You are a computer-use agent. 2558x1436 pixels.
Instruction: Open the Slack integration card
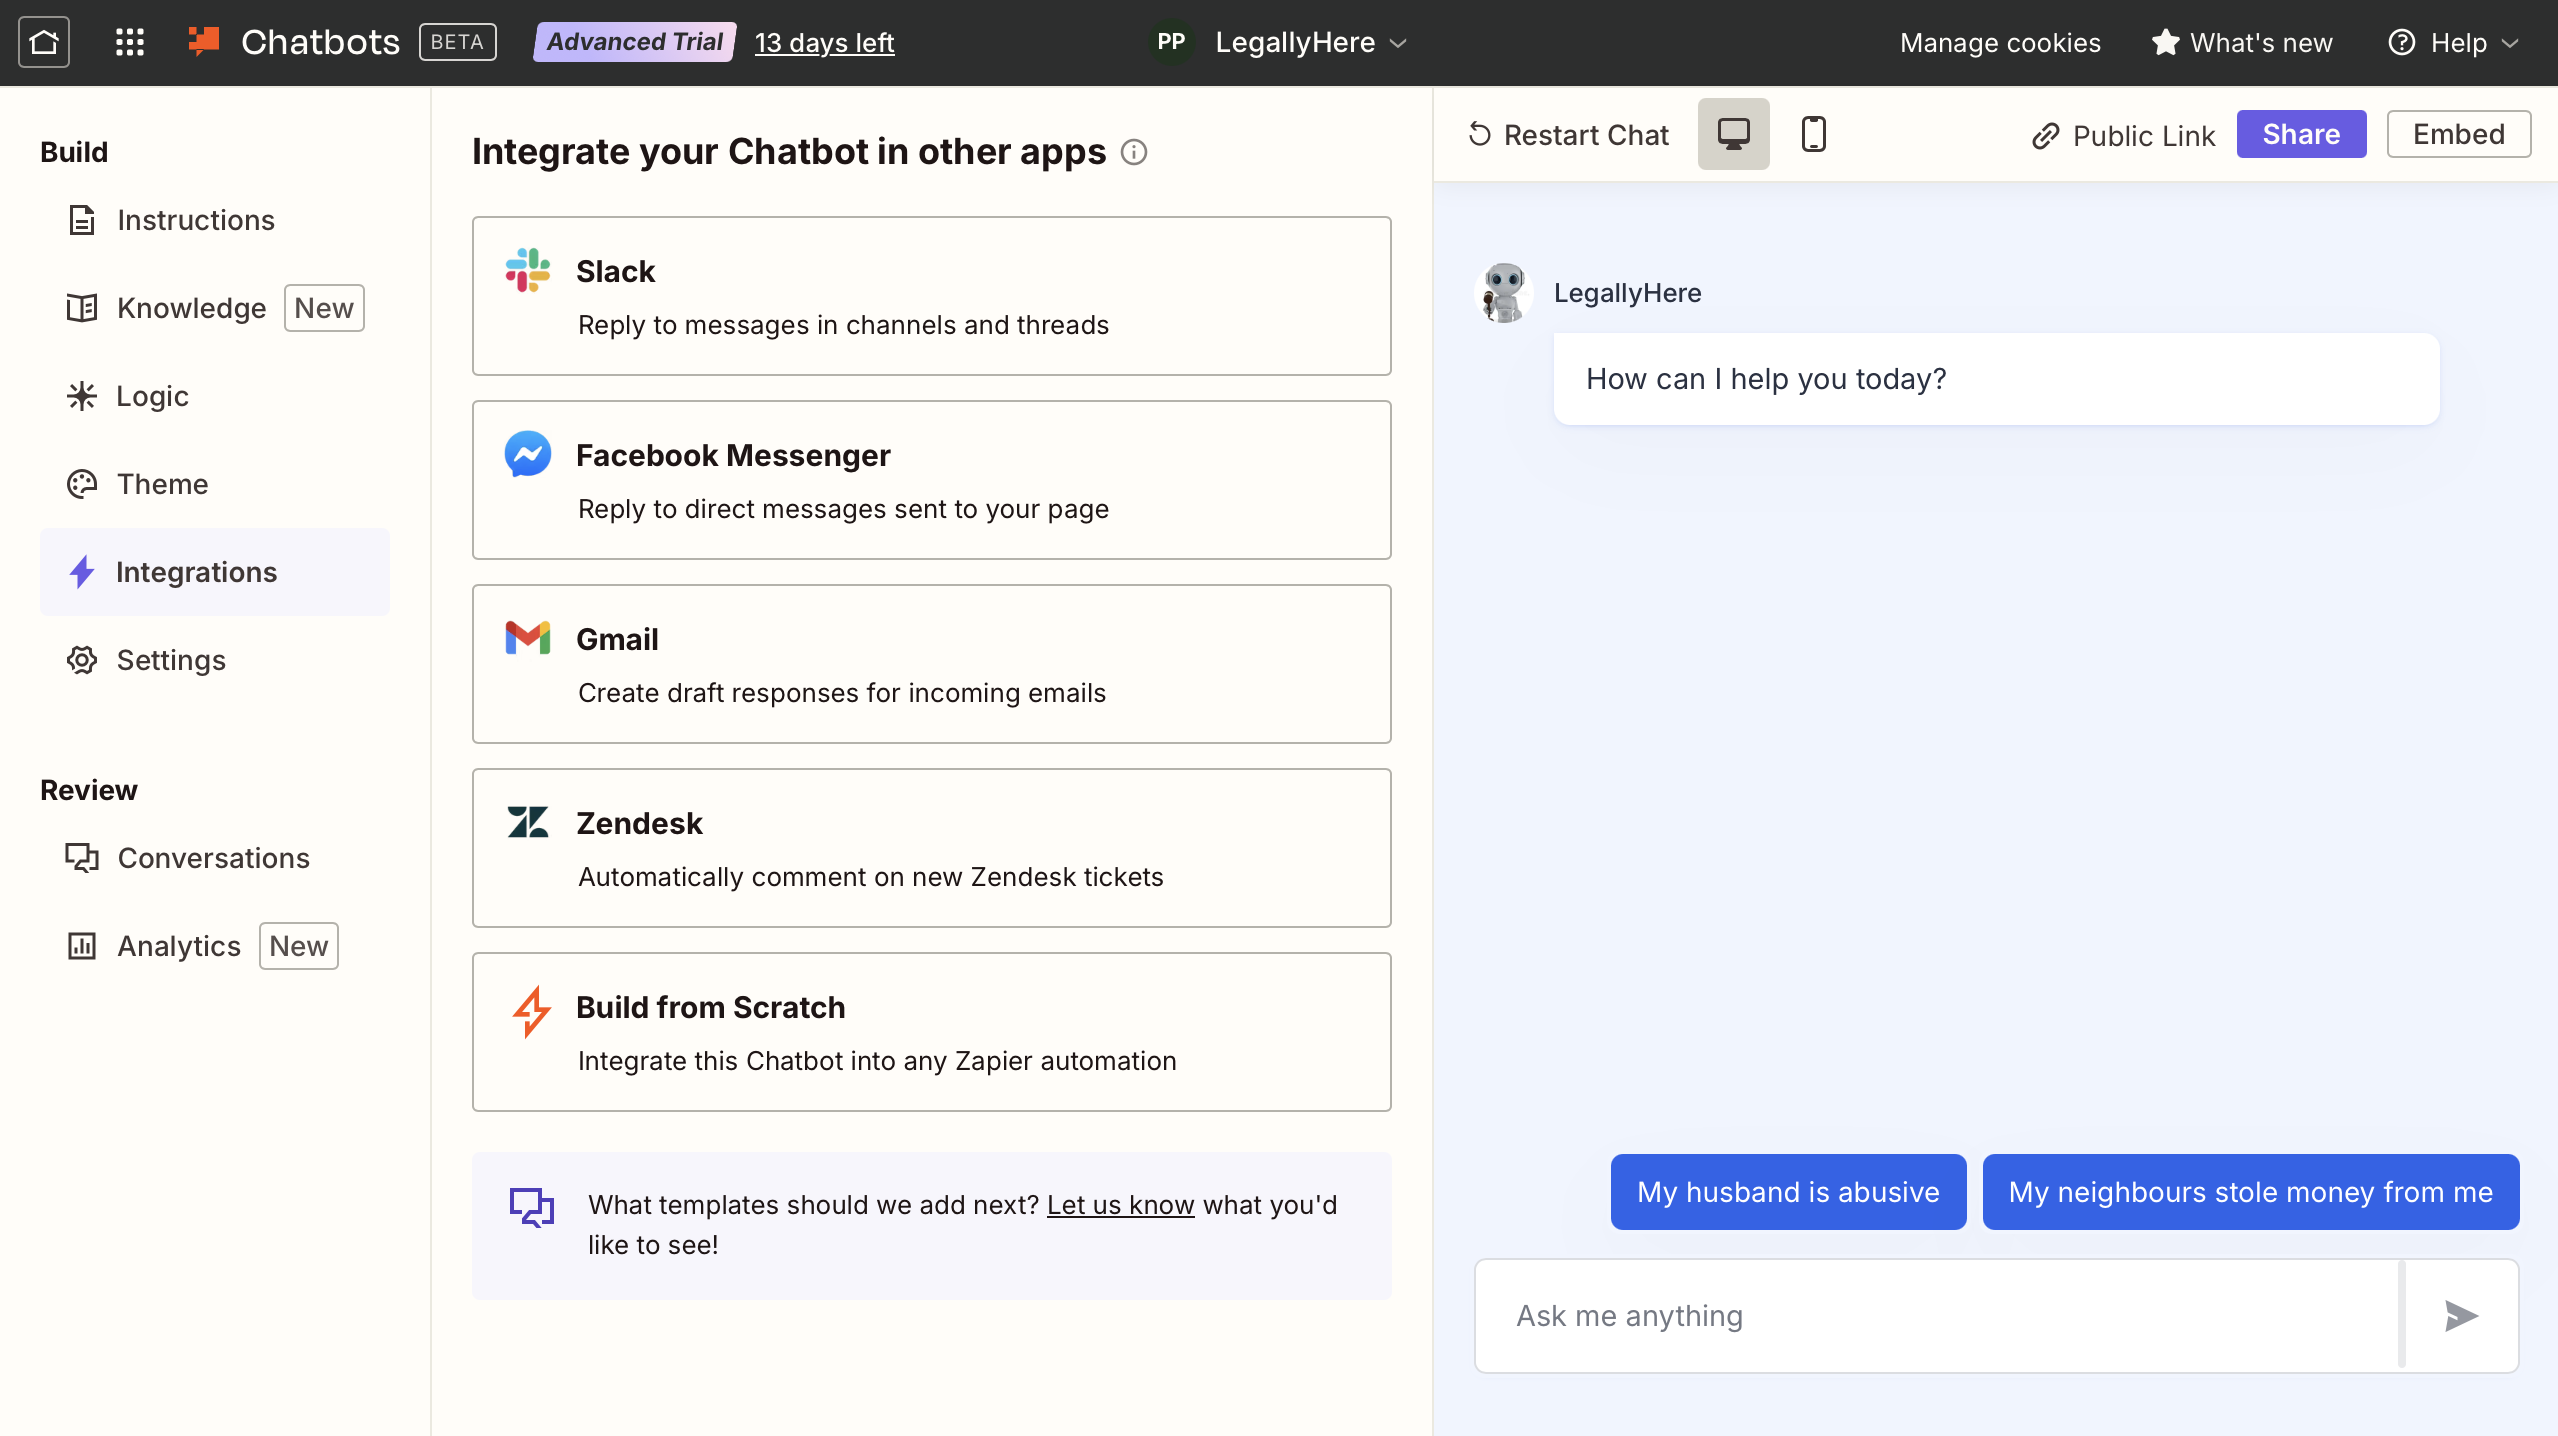931,296
